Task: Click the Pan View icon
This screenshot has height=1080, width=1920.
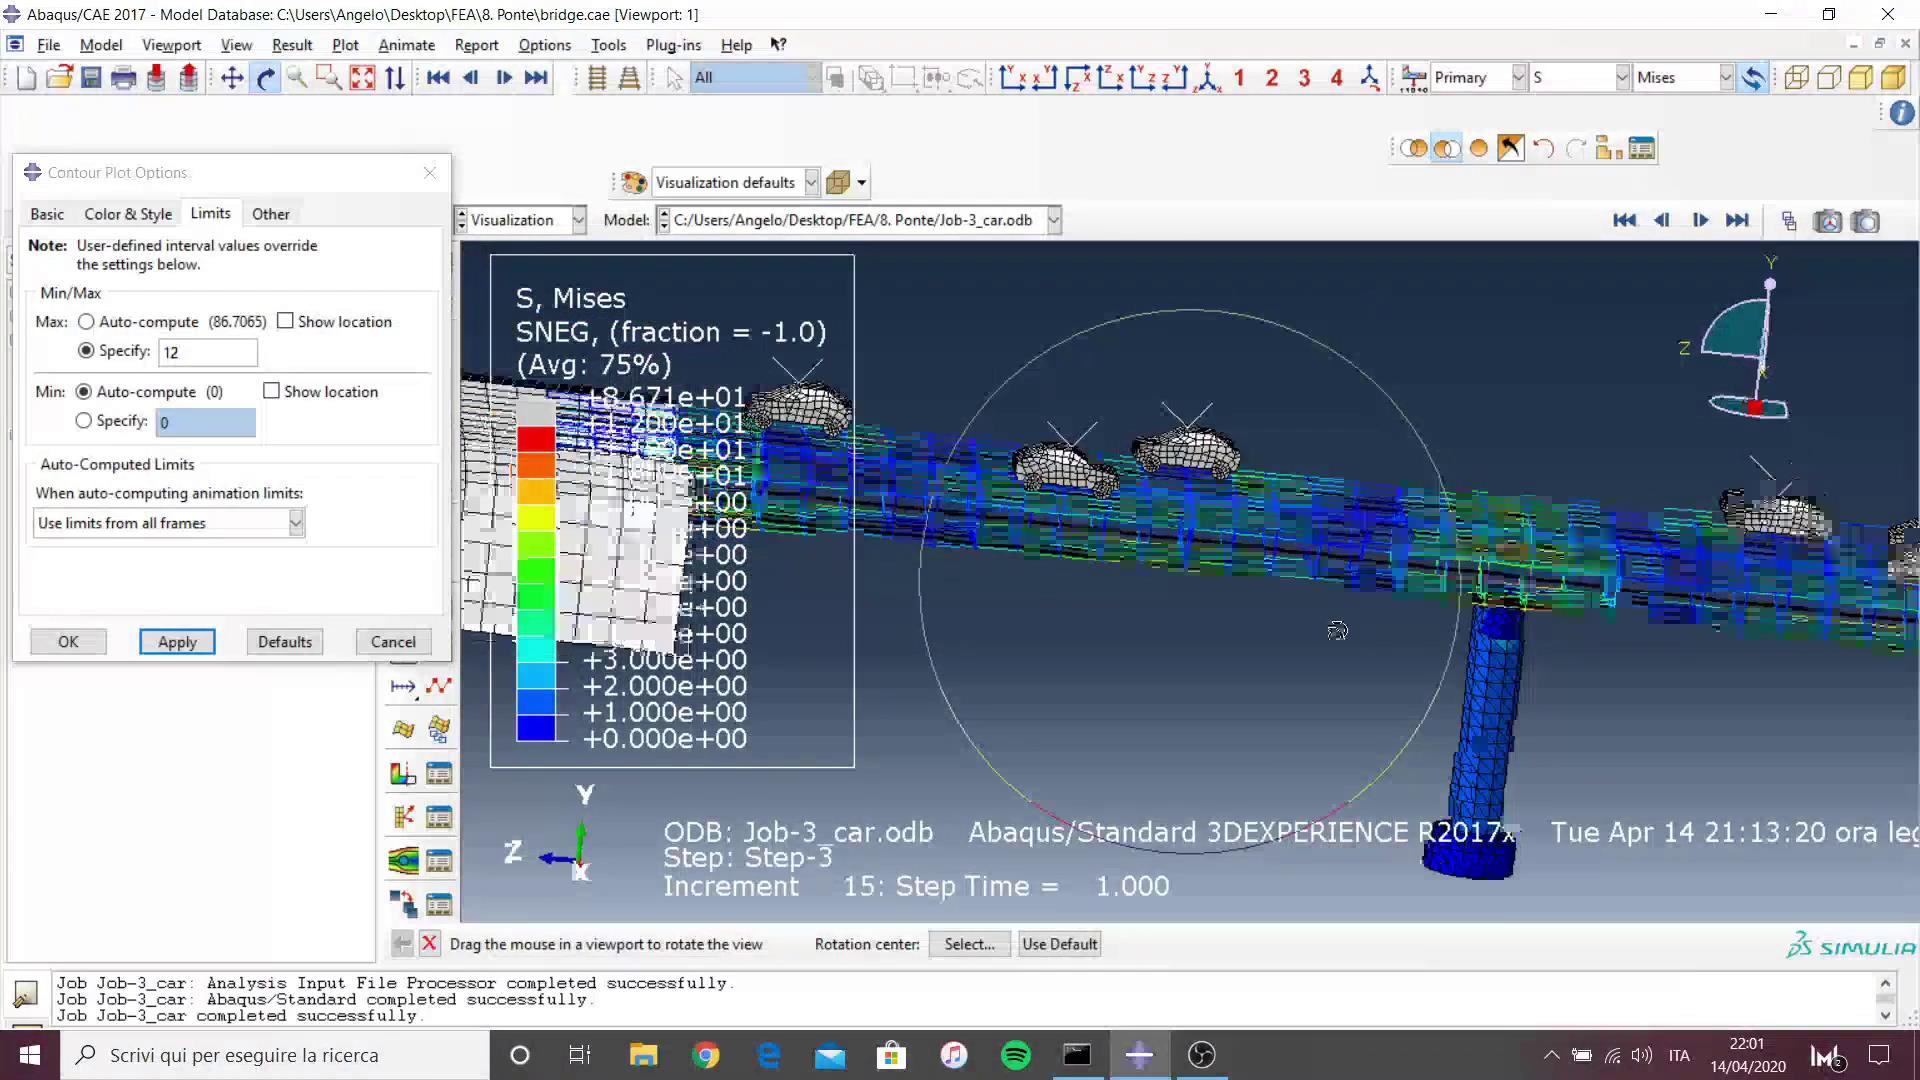Action: coord(232,78)
